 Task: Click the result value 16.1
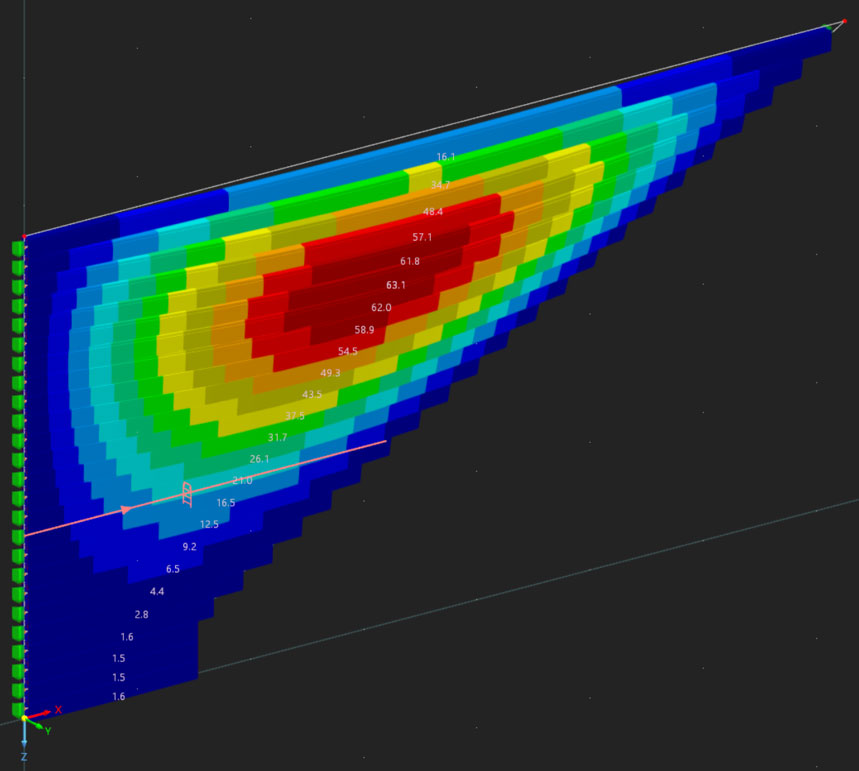[446, 157]
